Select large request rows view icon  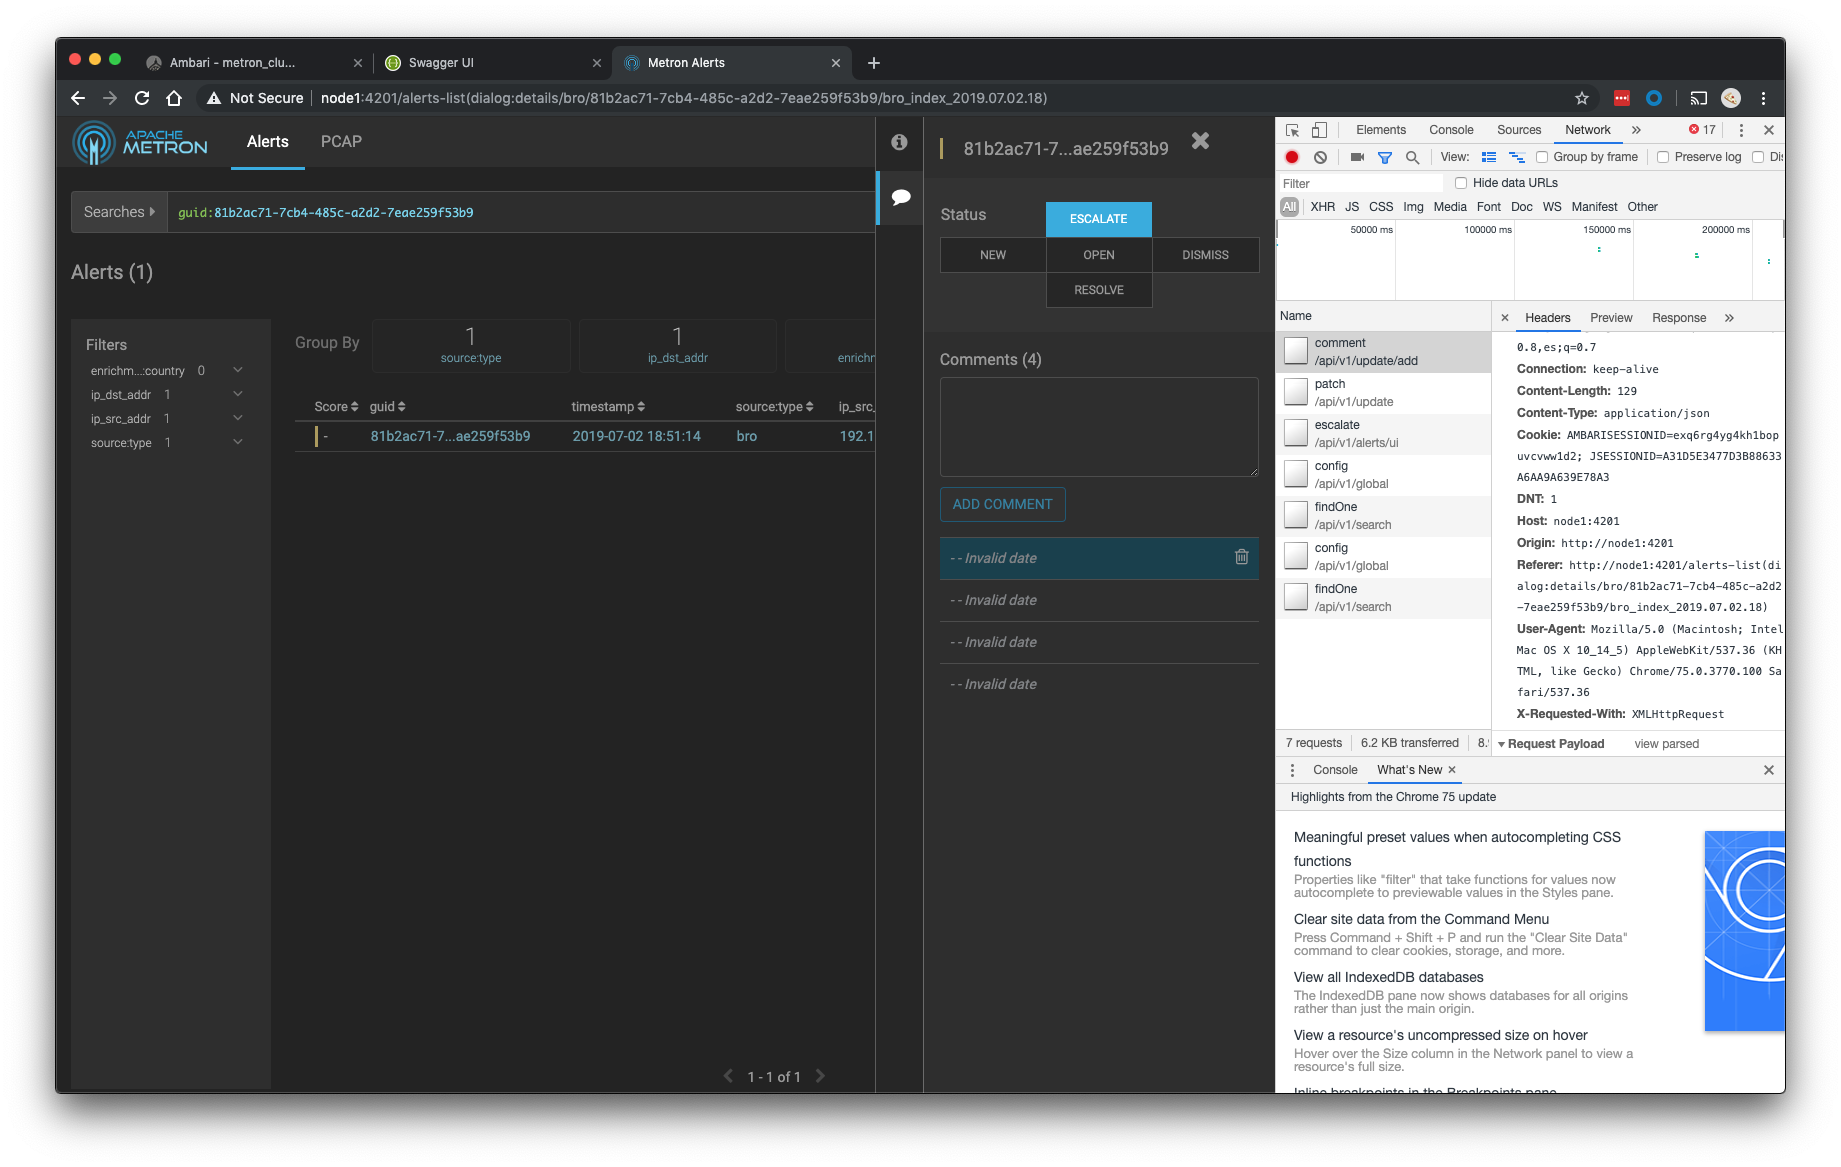(x=1489, y=157)
